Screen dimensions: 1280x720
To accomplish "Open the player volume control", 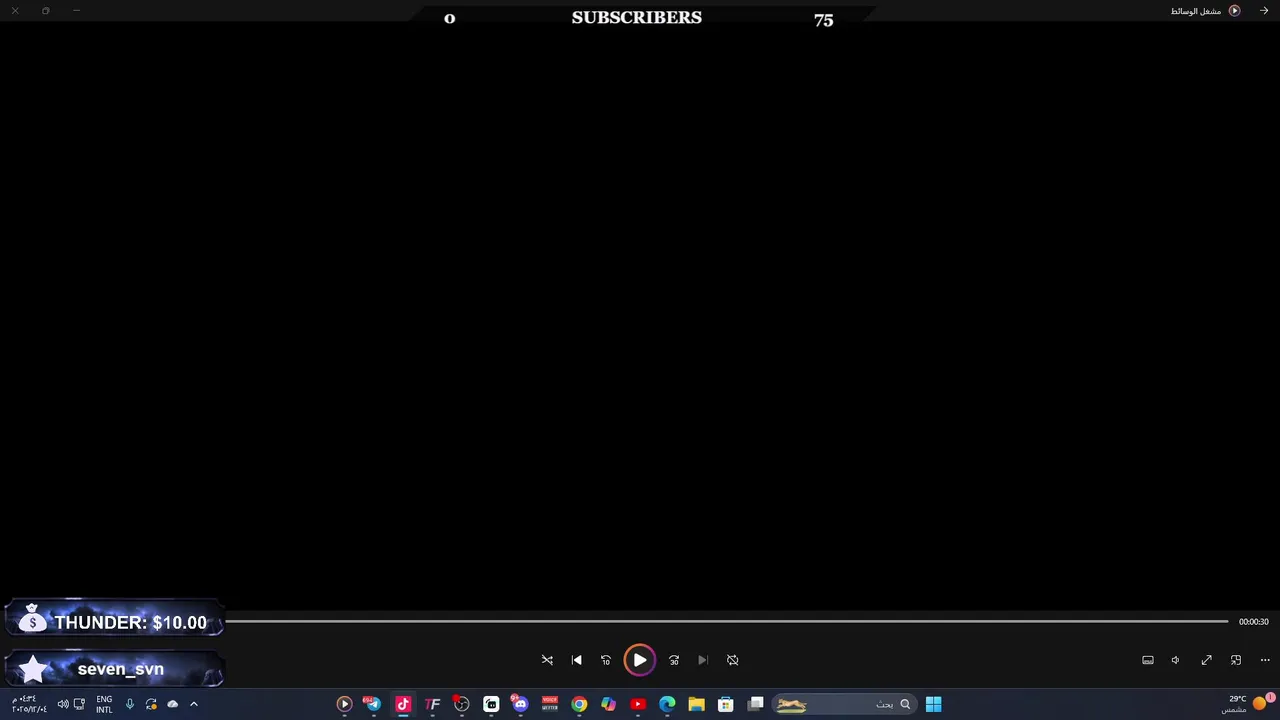I will point(1175,660).
